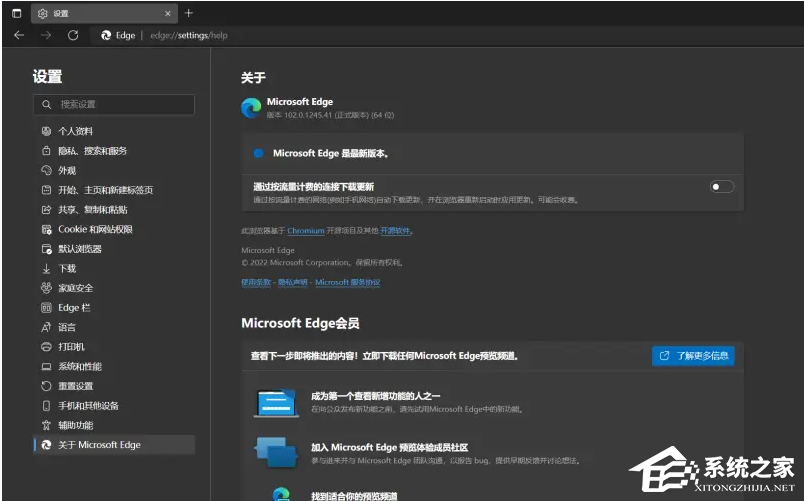Click the 语言 language icon
This screenshot has height=501, width=804.
46,327
